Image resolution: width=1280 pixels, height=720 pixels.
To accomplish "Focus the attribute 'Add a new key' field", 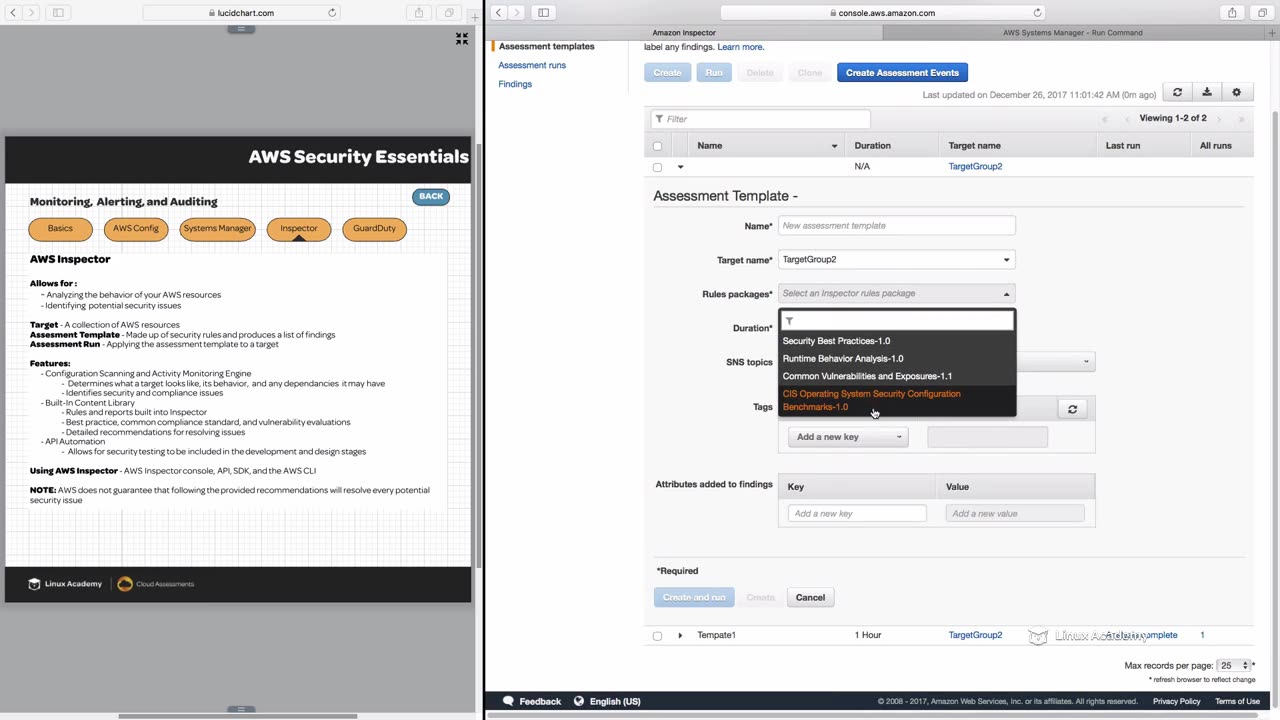I will point(857,514).
